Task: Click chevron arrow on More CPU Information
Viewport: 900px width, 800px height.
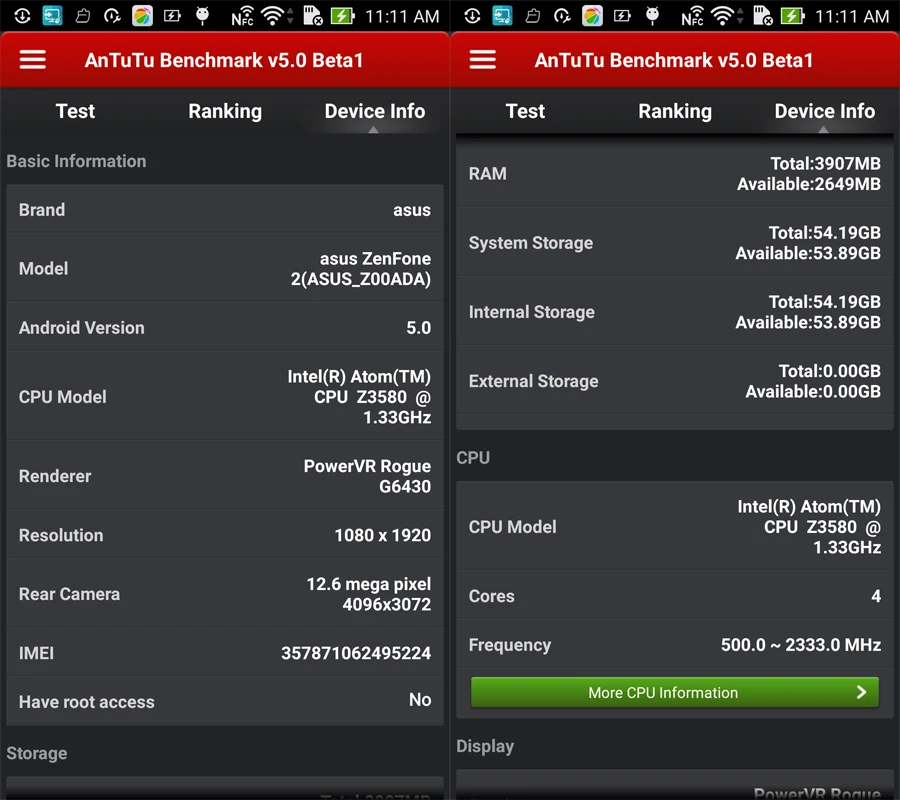Action: [861, 692]
